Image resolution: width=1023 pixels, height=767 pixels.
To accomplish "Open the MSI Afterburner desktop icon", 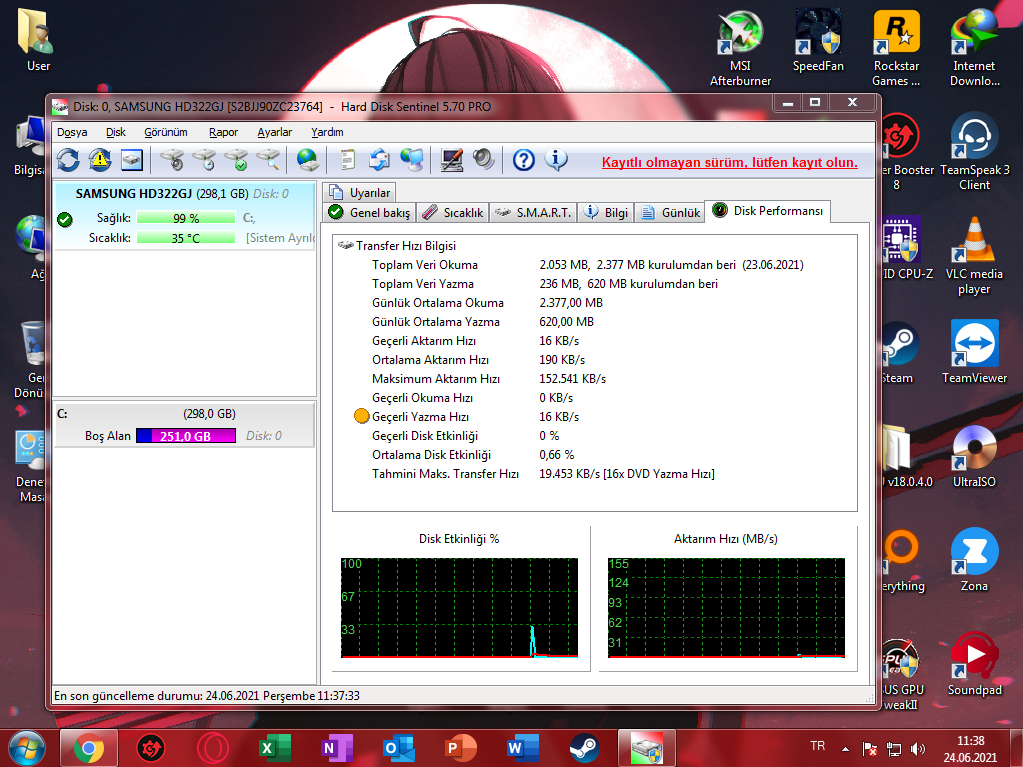I will click(x=741, y=49).
